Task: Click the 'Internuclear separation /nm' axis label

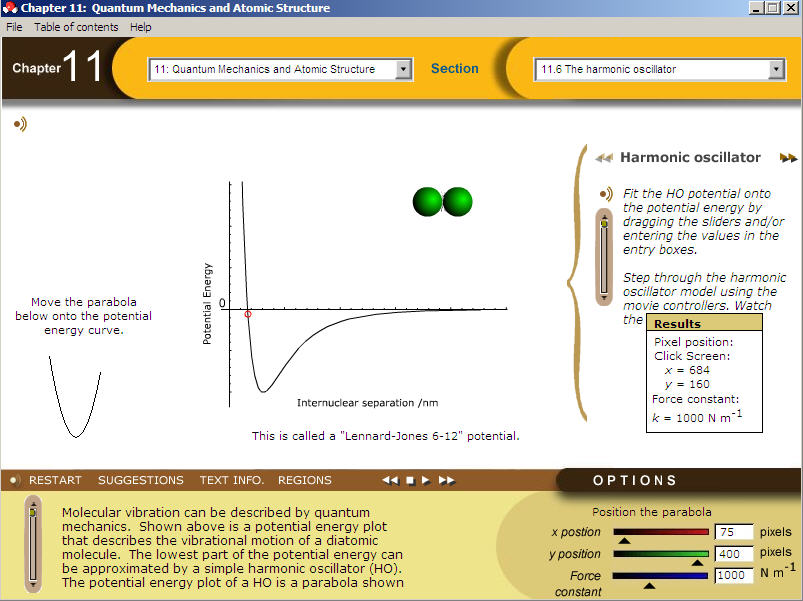Action: coord(368,403)
